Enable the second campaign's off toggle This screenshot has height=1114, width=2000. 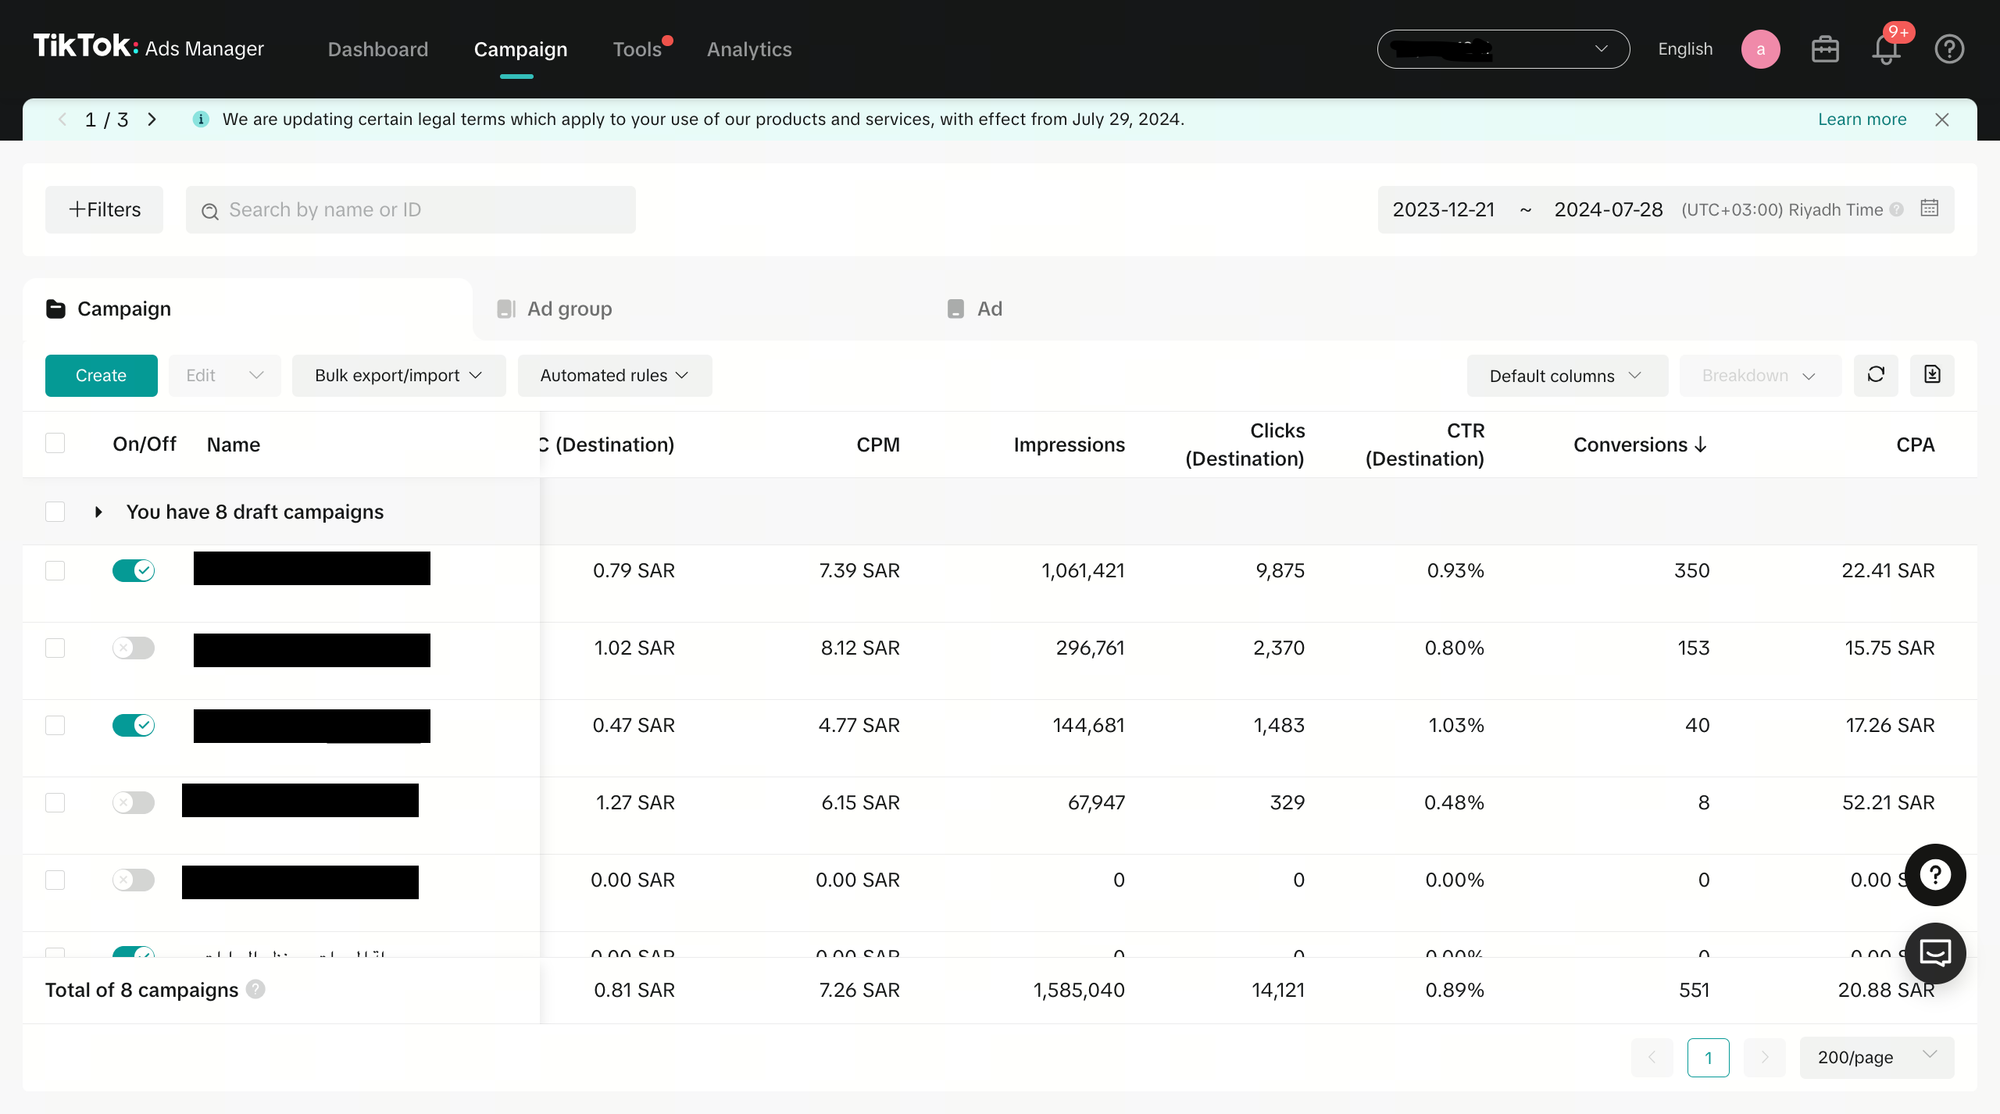(x=133, y=648)
